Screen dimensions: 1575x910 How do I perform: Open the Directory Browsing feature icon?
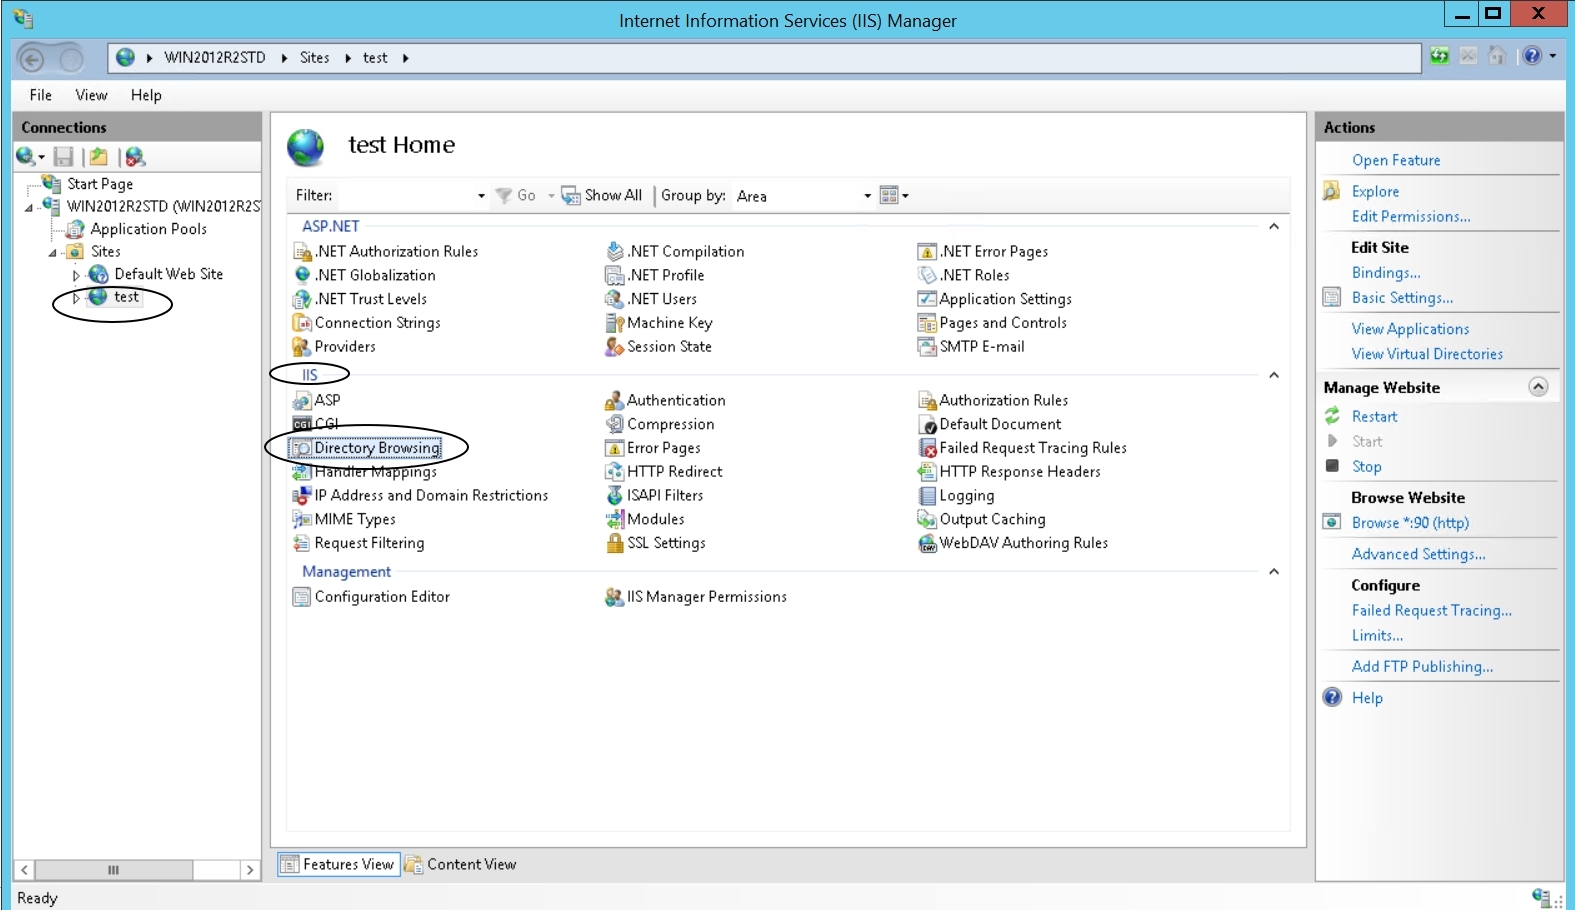302,448
